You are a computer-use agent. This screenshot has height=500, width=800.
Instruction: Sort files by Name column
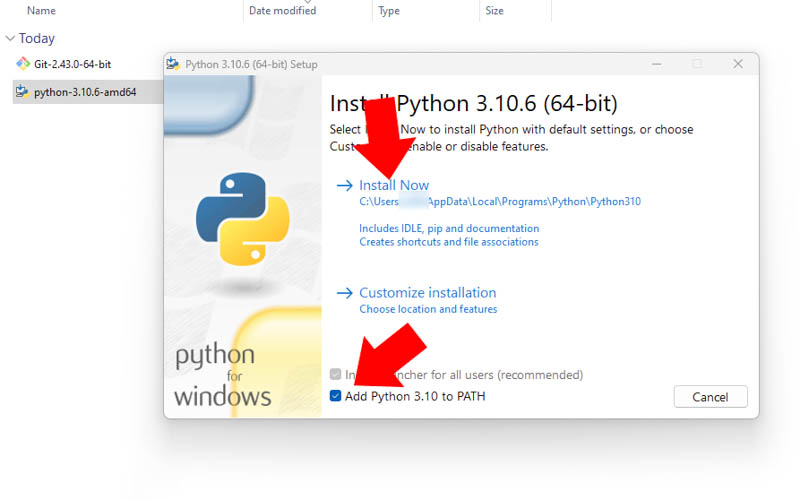[x=41, y=11]
